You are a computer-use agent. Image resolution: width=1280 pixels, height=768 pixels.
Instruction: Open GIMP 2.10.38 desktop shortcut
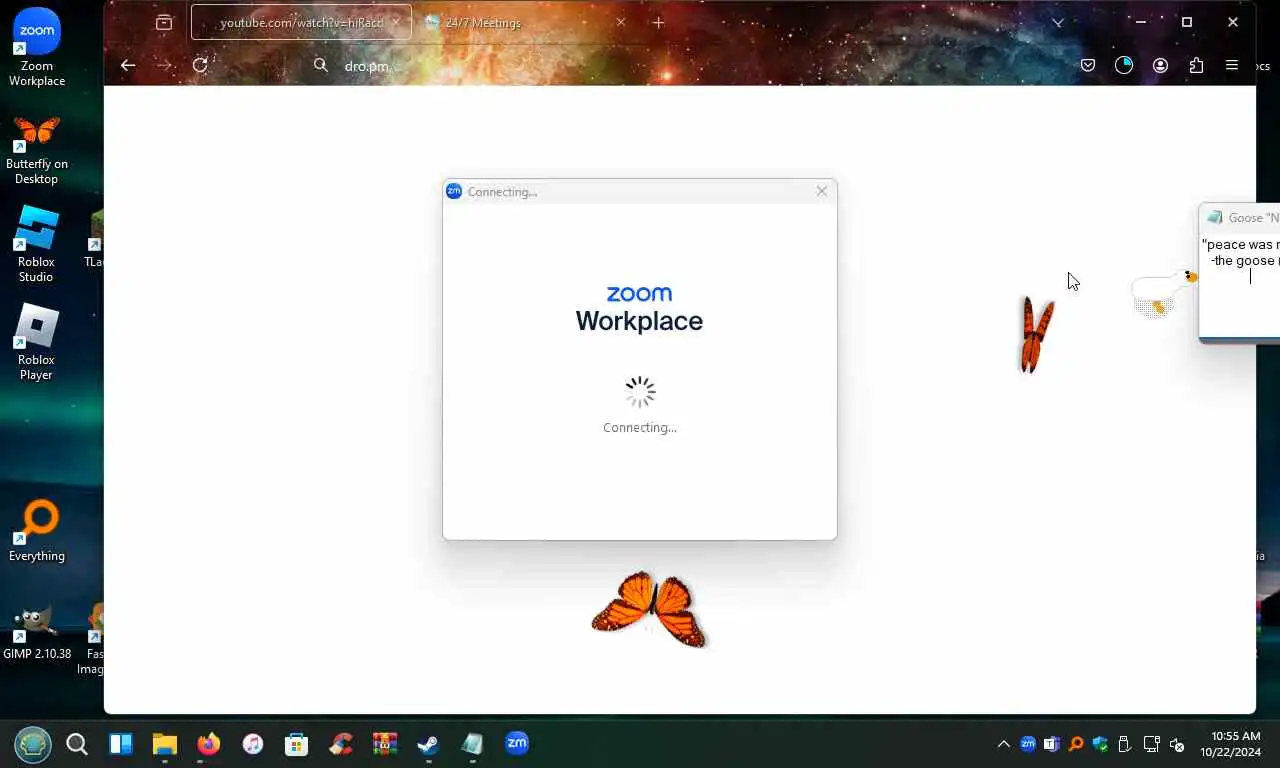37,631
